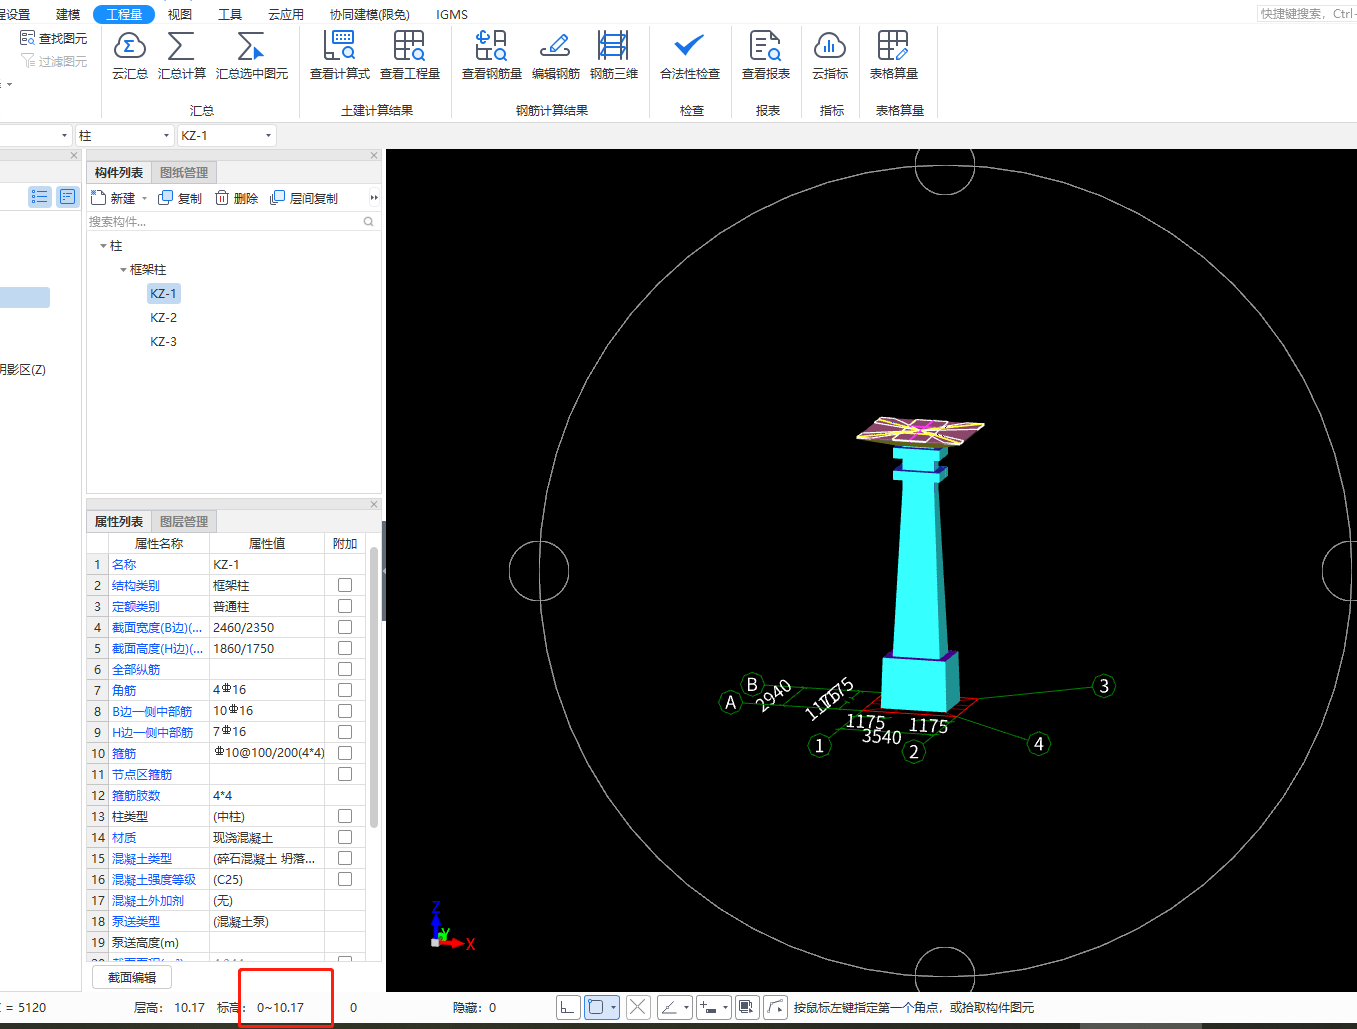The width and height of the screenshot is (1357, 1029).
Task: Open 云汇总 cloud summary tool
Action: [x=130, y=55]
